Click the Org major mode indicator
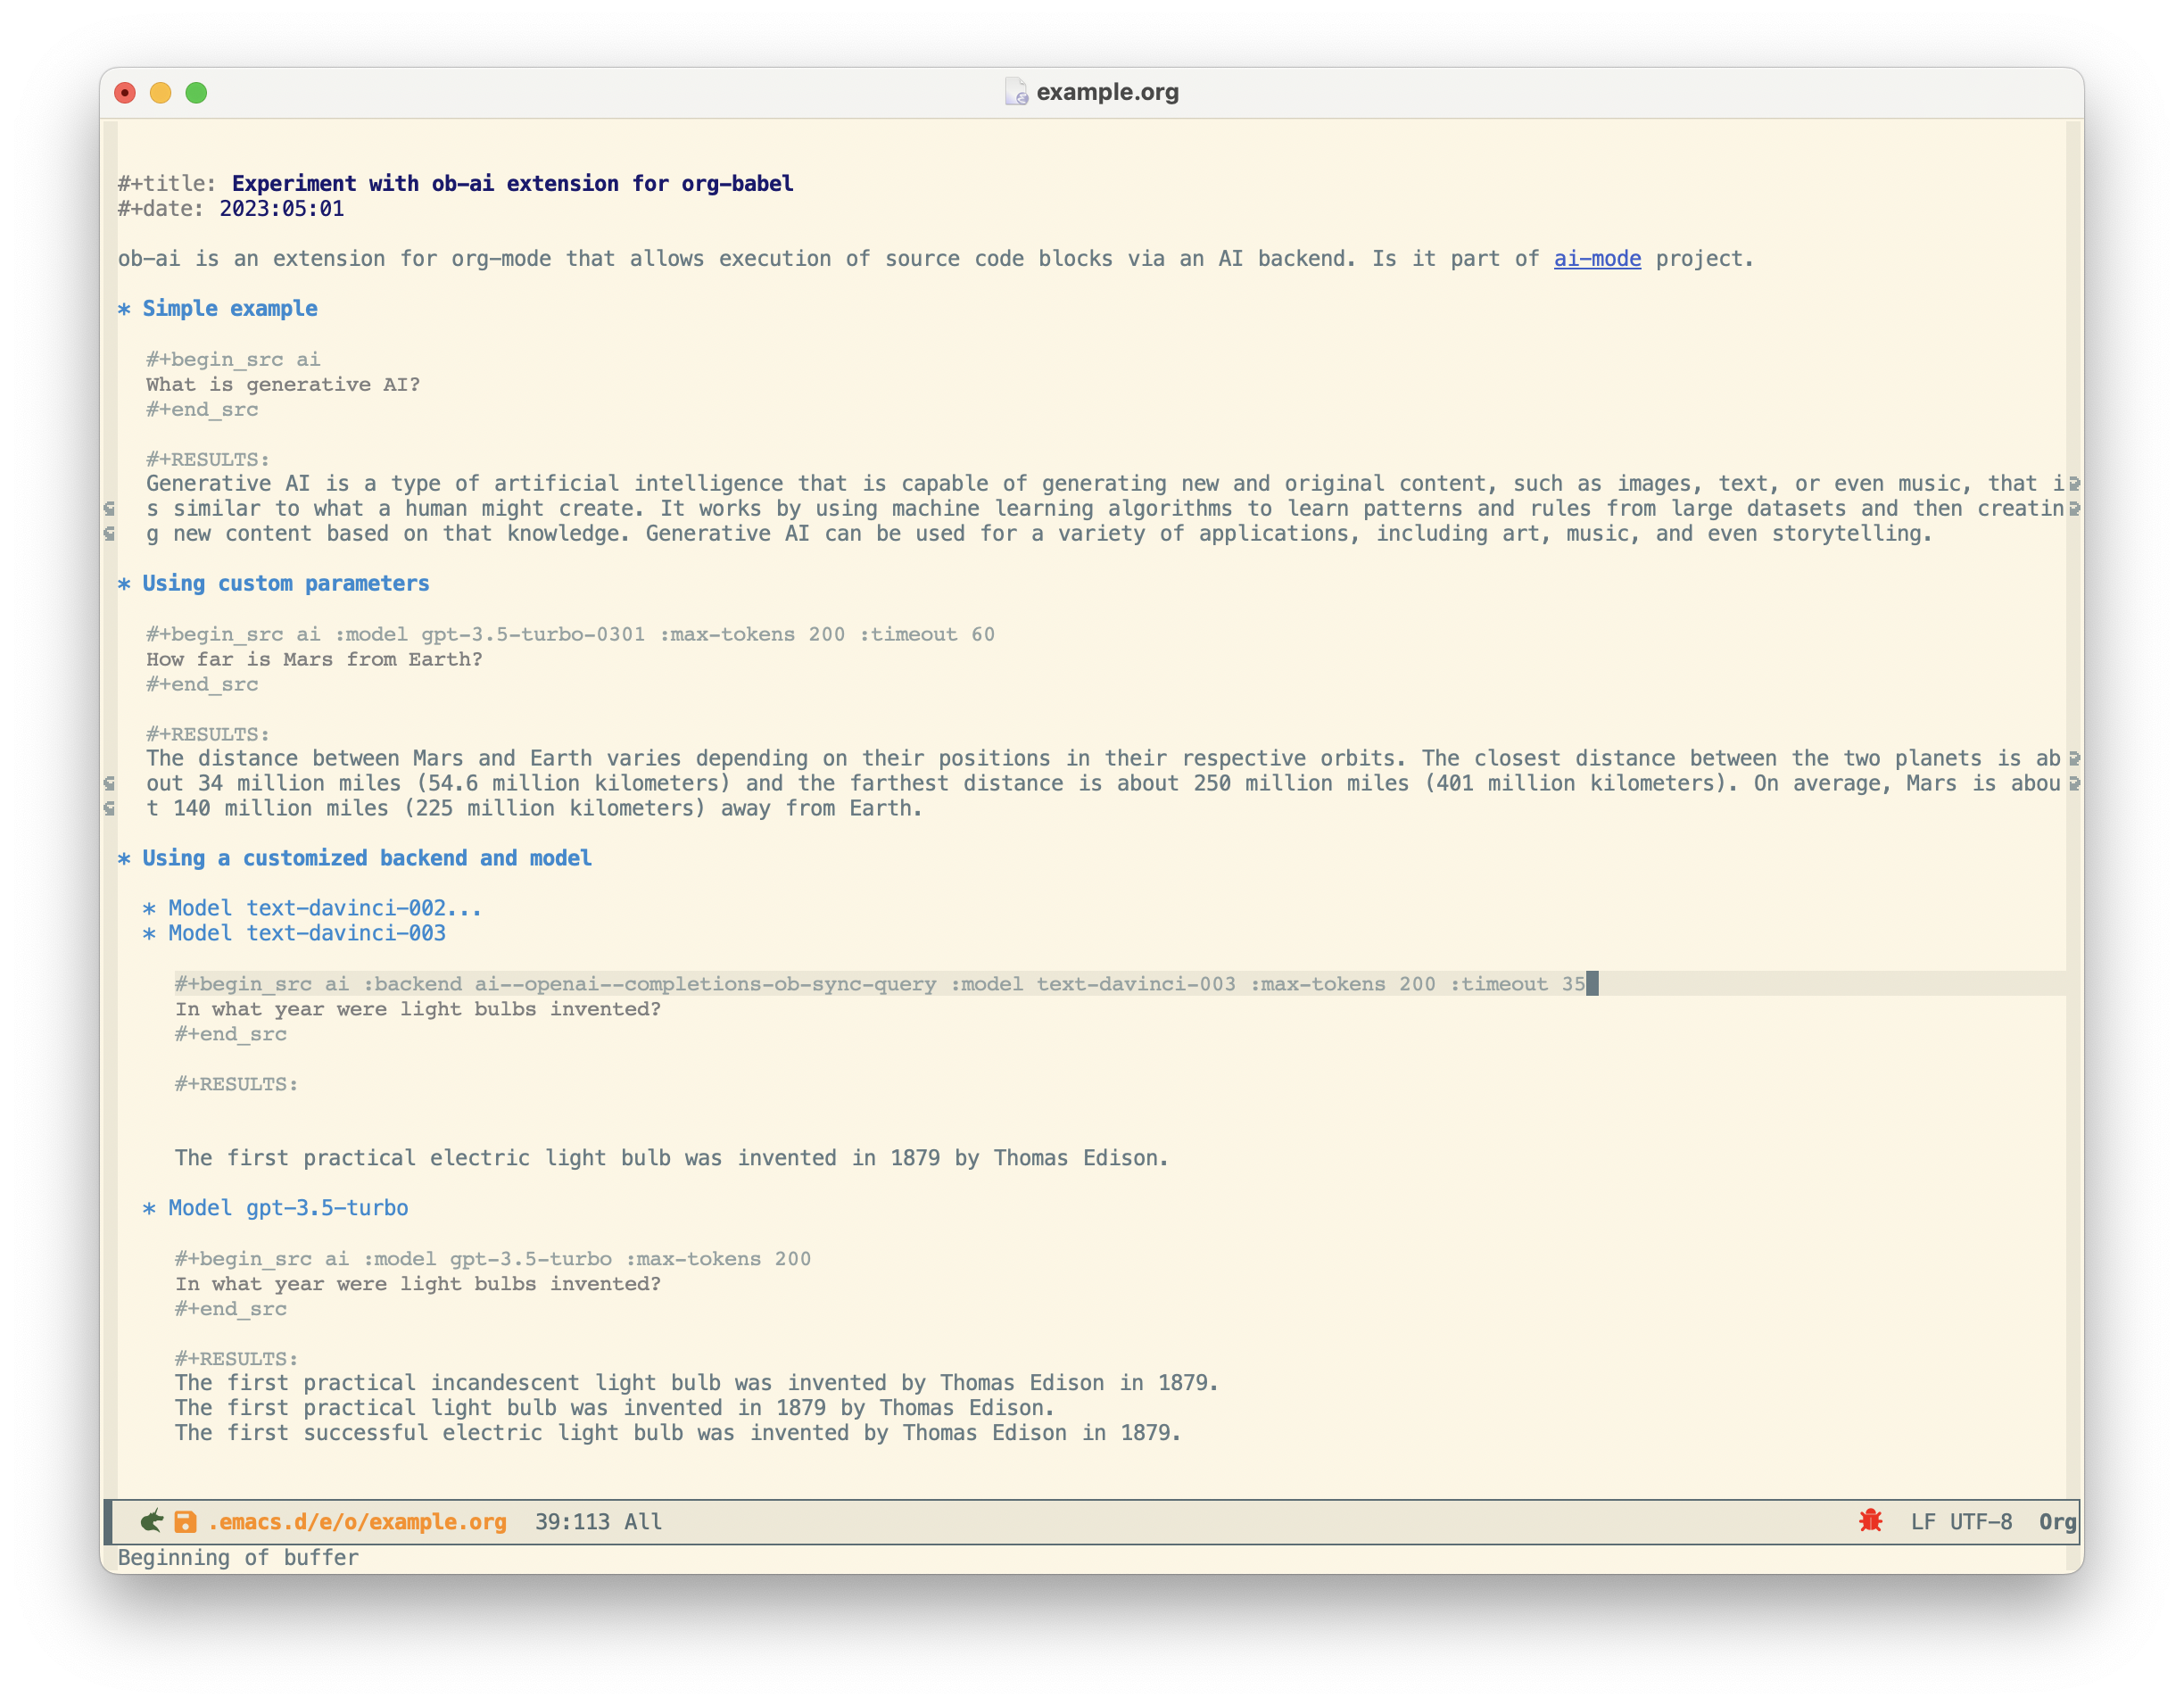This screenshot has height=1706, width=2184. point(2057,1522)
